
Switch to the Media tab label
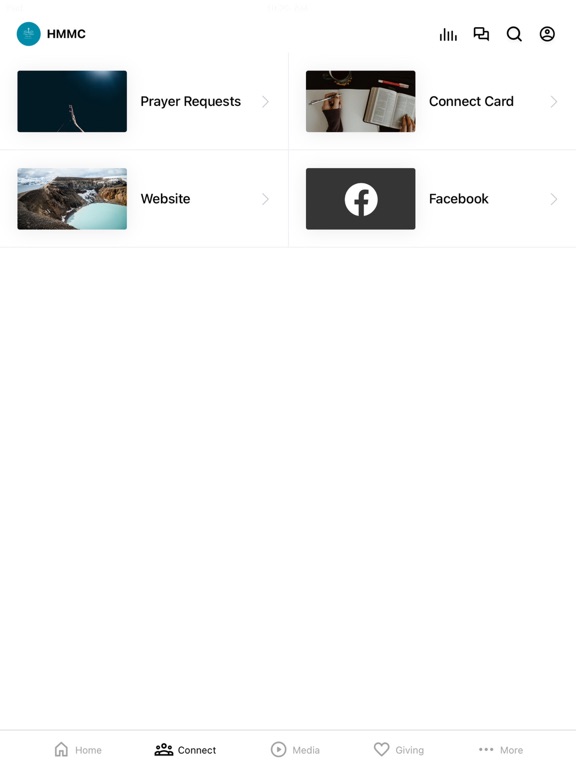pyautogui.click(x=306, y=750)
